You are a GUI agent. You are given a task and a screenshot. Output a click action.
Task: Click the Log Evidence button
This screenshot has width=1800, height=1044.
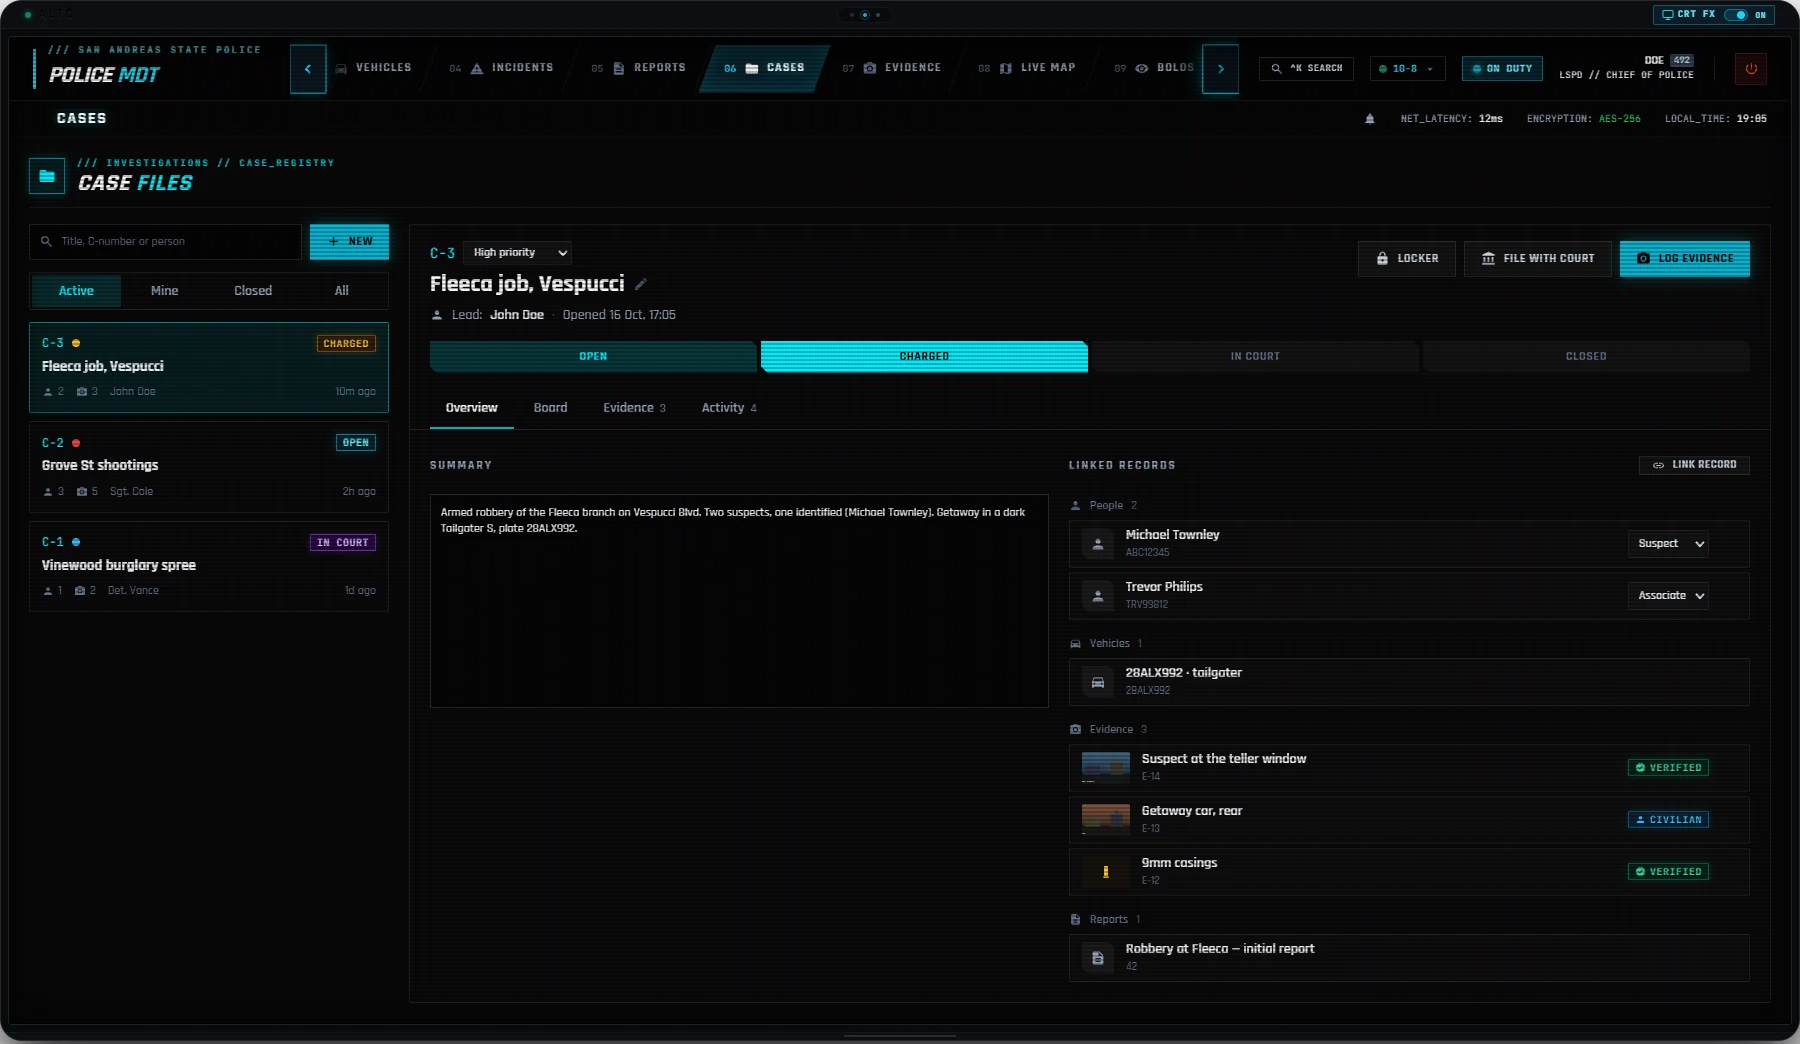point(1685,259)
